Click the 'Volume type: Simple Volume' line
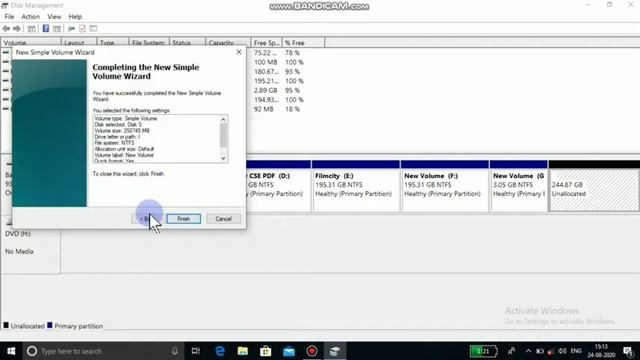This screenshot has height=360, width=640. [x=126, y=118]
